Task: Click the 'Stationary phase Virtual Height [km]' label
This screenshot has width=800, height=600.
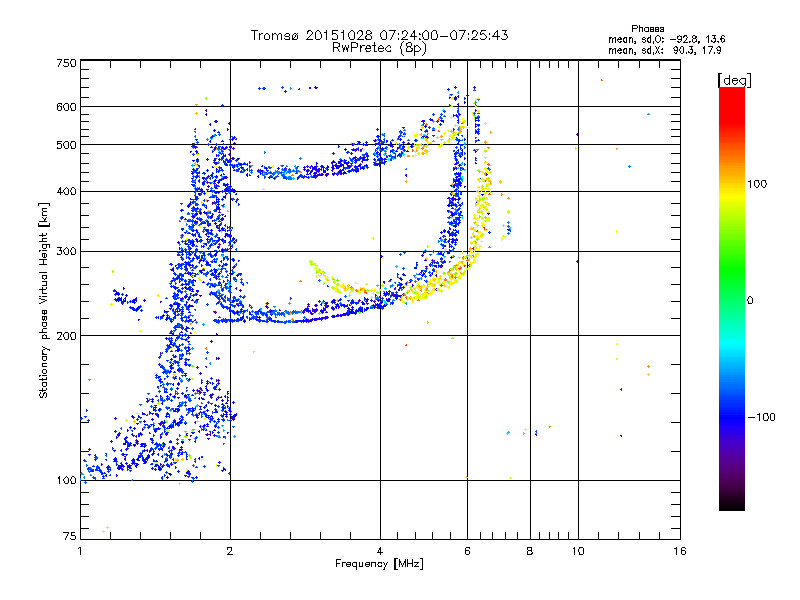Action: [x=44, y=300]
